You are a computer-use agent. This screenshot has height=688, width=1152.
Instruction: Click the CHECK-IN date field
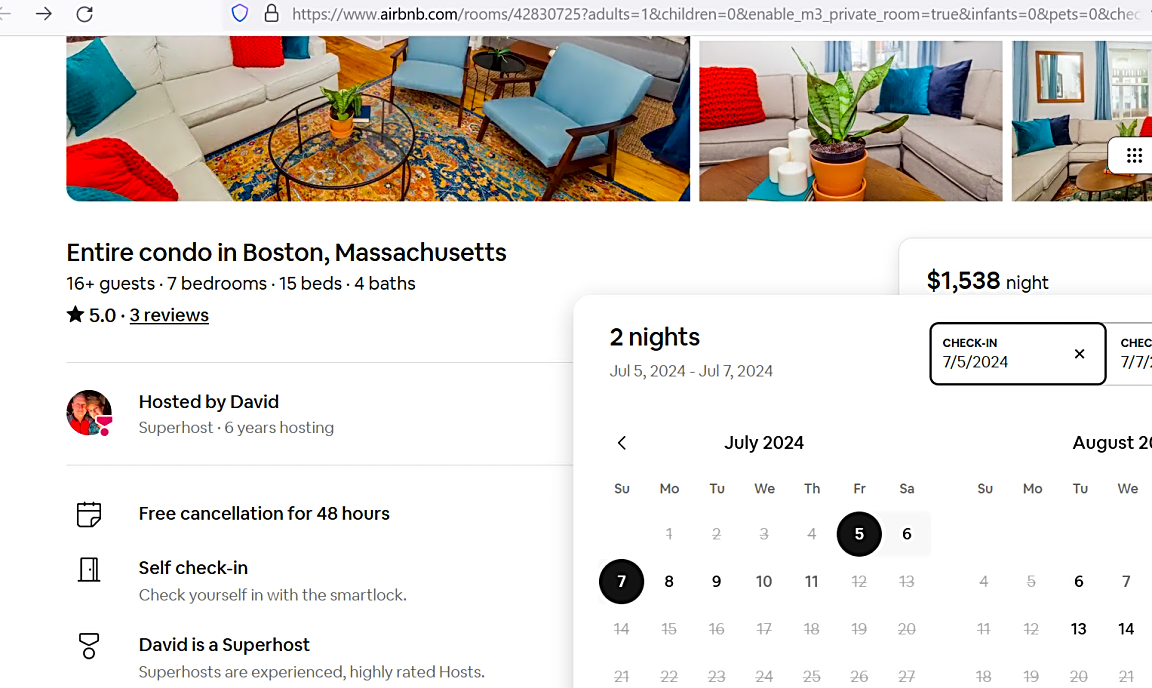1018,354
